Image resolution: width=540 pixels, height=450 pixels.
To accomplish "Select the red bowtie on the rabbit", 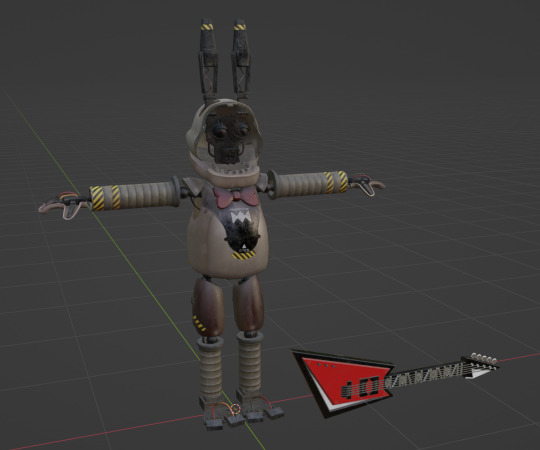I will point(236,197).
